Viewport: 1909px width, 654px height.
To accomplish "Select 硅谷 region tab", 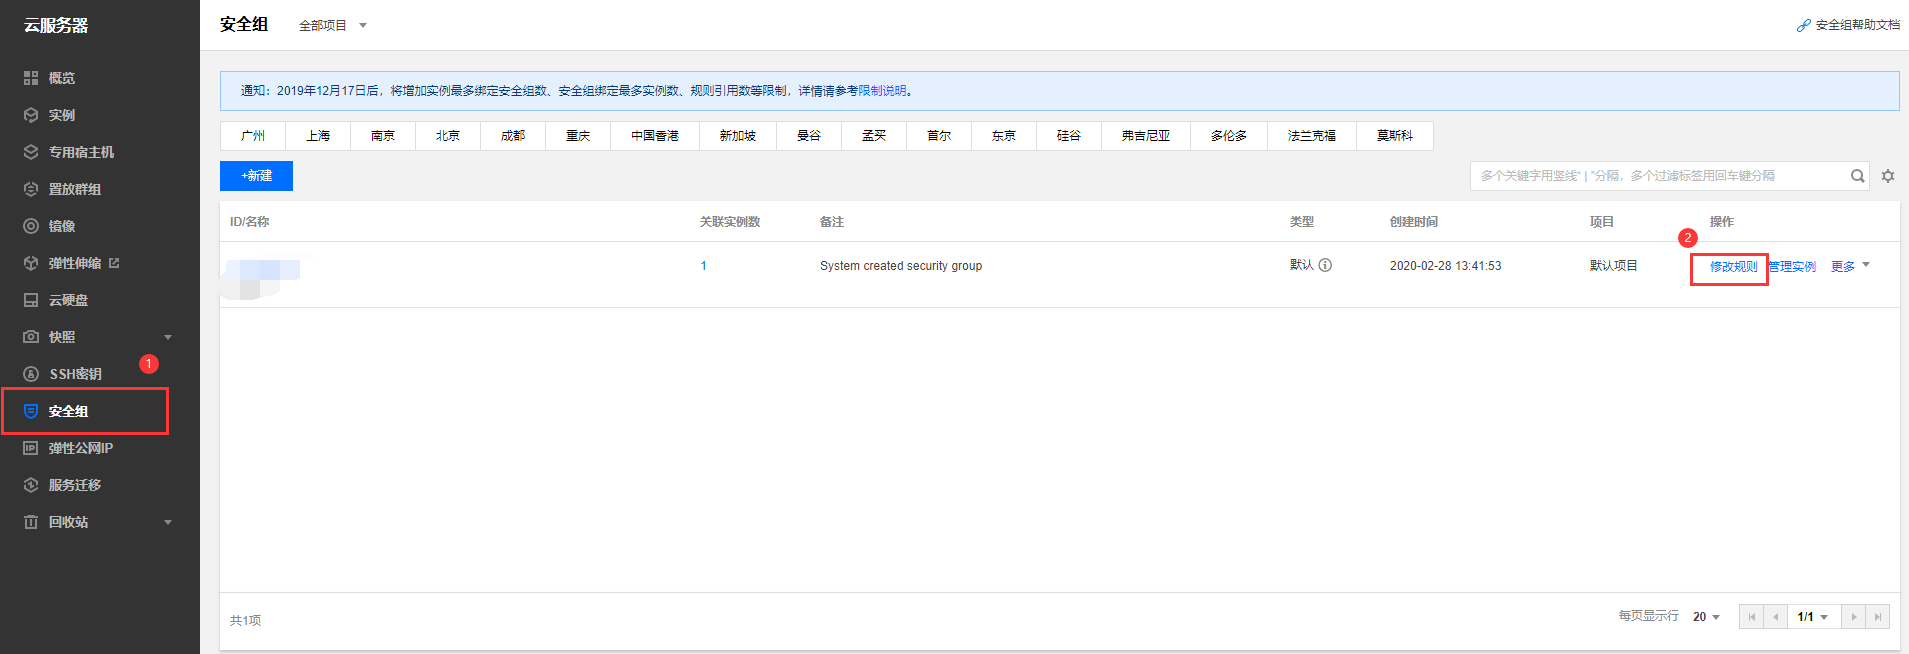I will [1069, 136].
